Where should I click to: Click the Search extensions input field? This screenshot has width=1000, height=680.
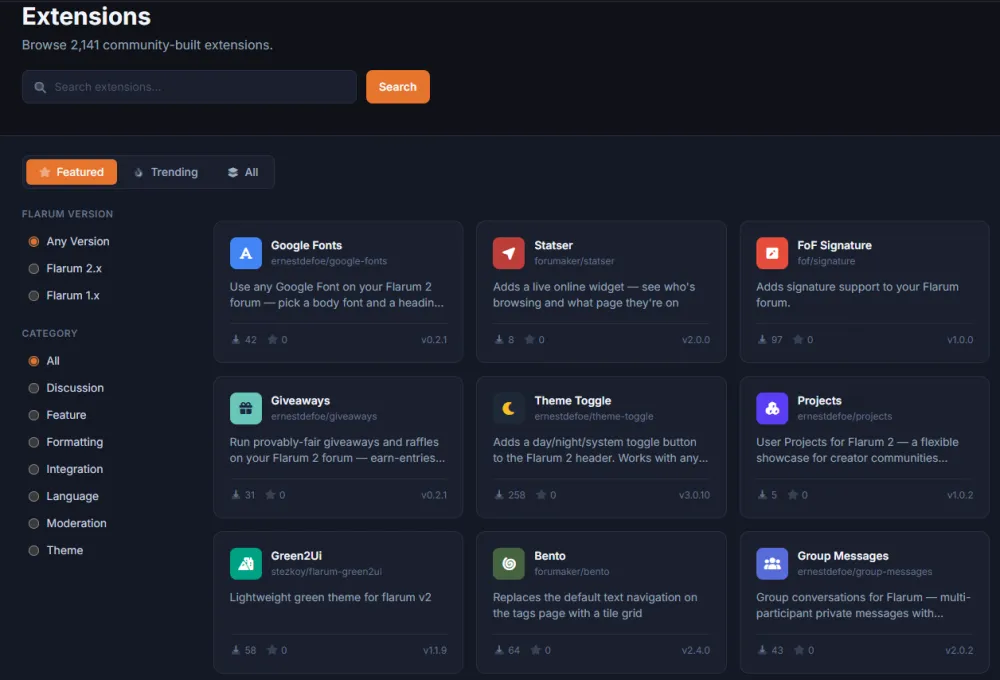[x=189, y=87]
